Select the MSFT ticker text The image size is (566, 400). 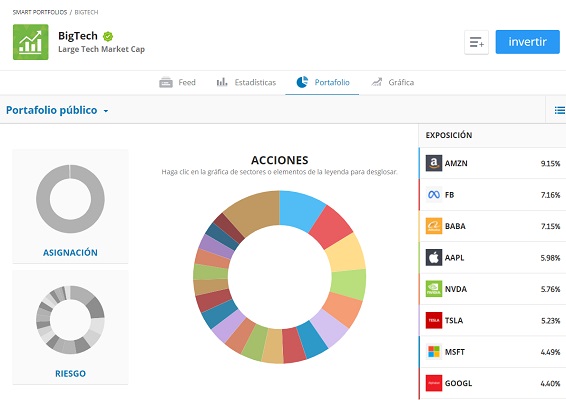tap(455, 352)
